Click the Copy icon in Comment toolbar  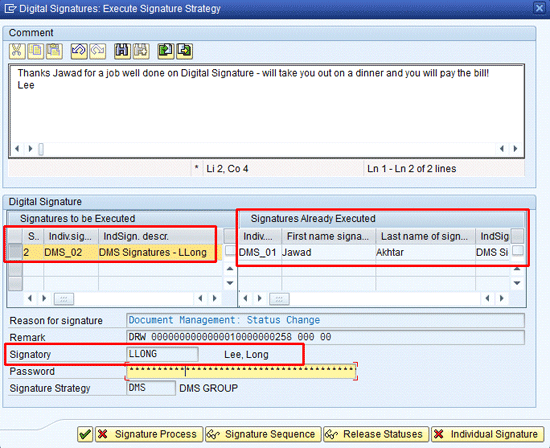click(35, 51)
